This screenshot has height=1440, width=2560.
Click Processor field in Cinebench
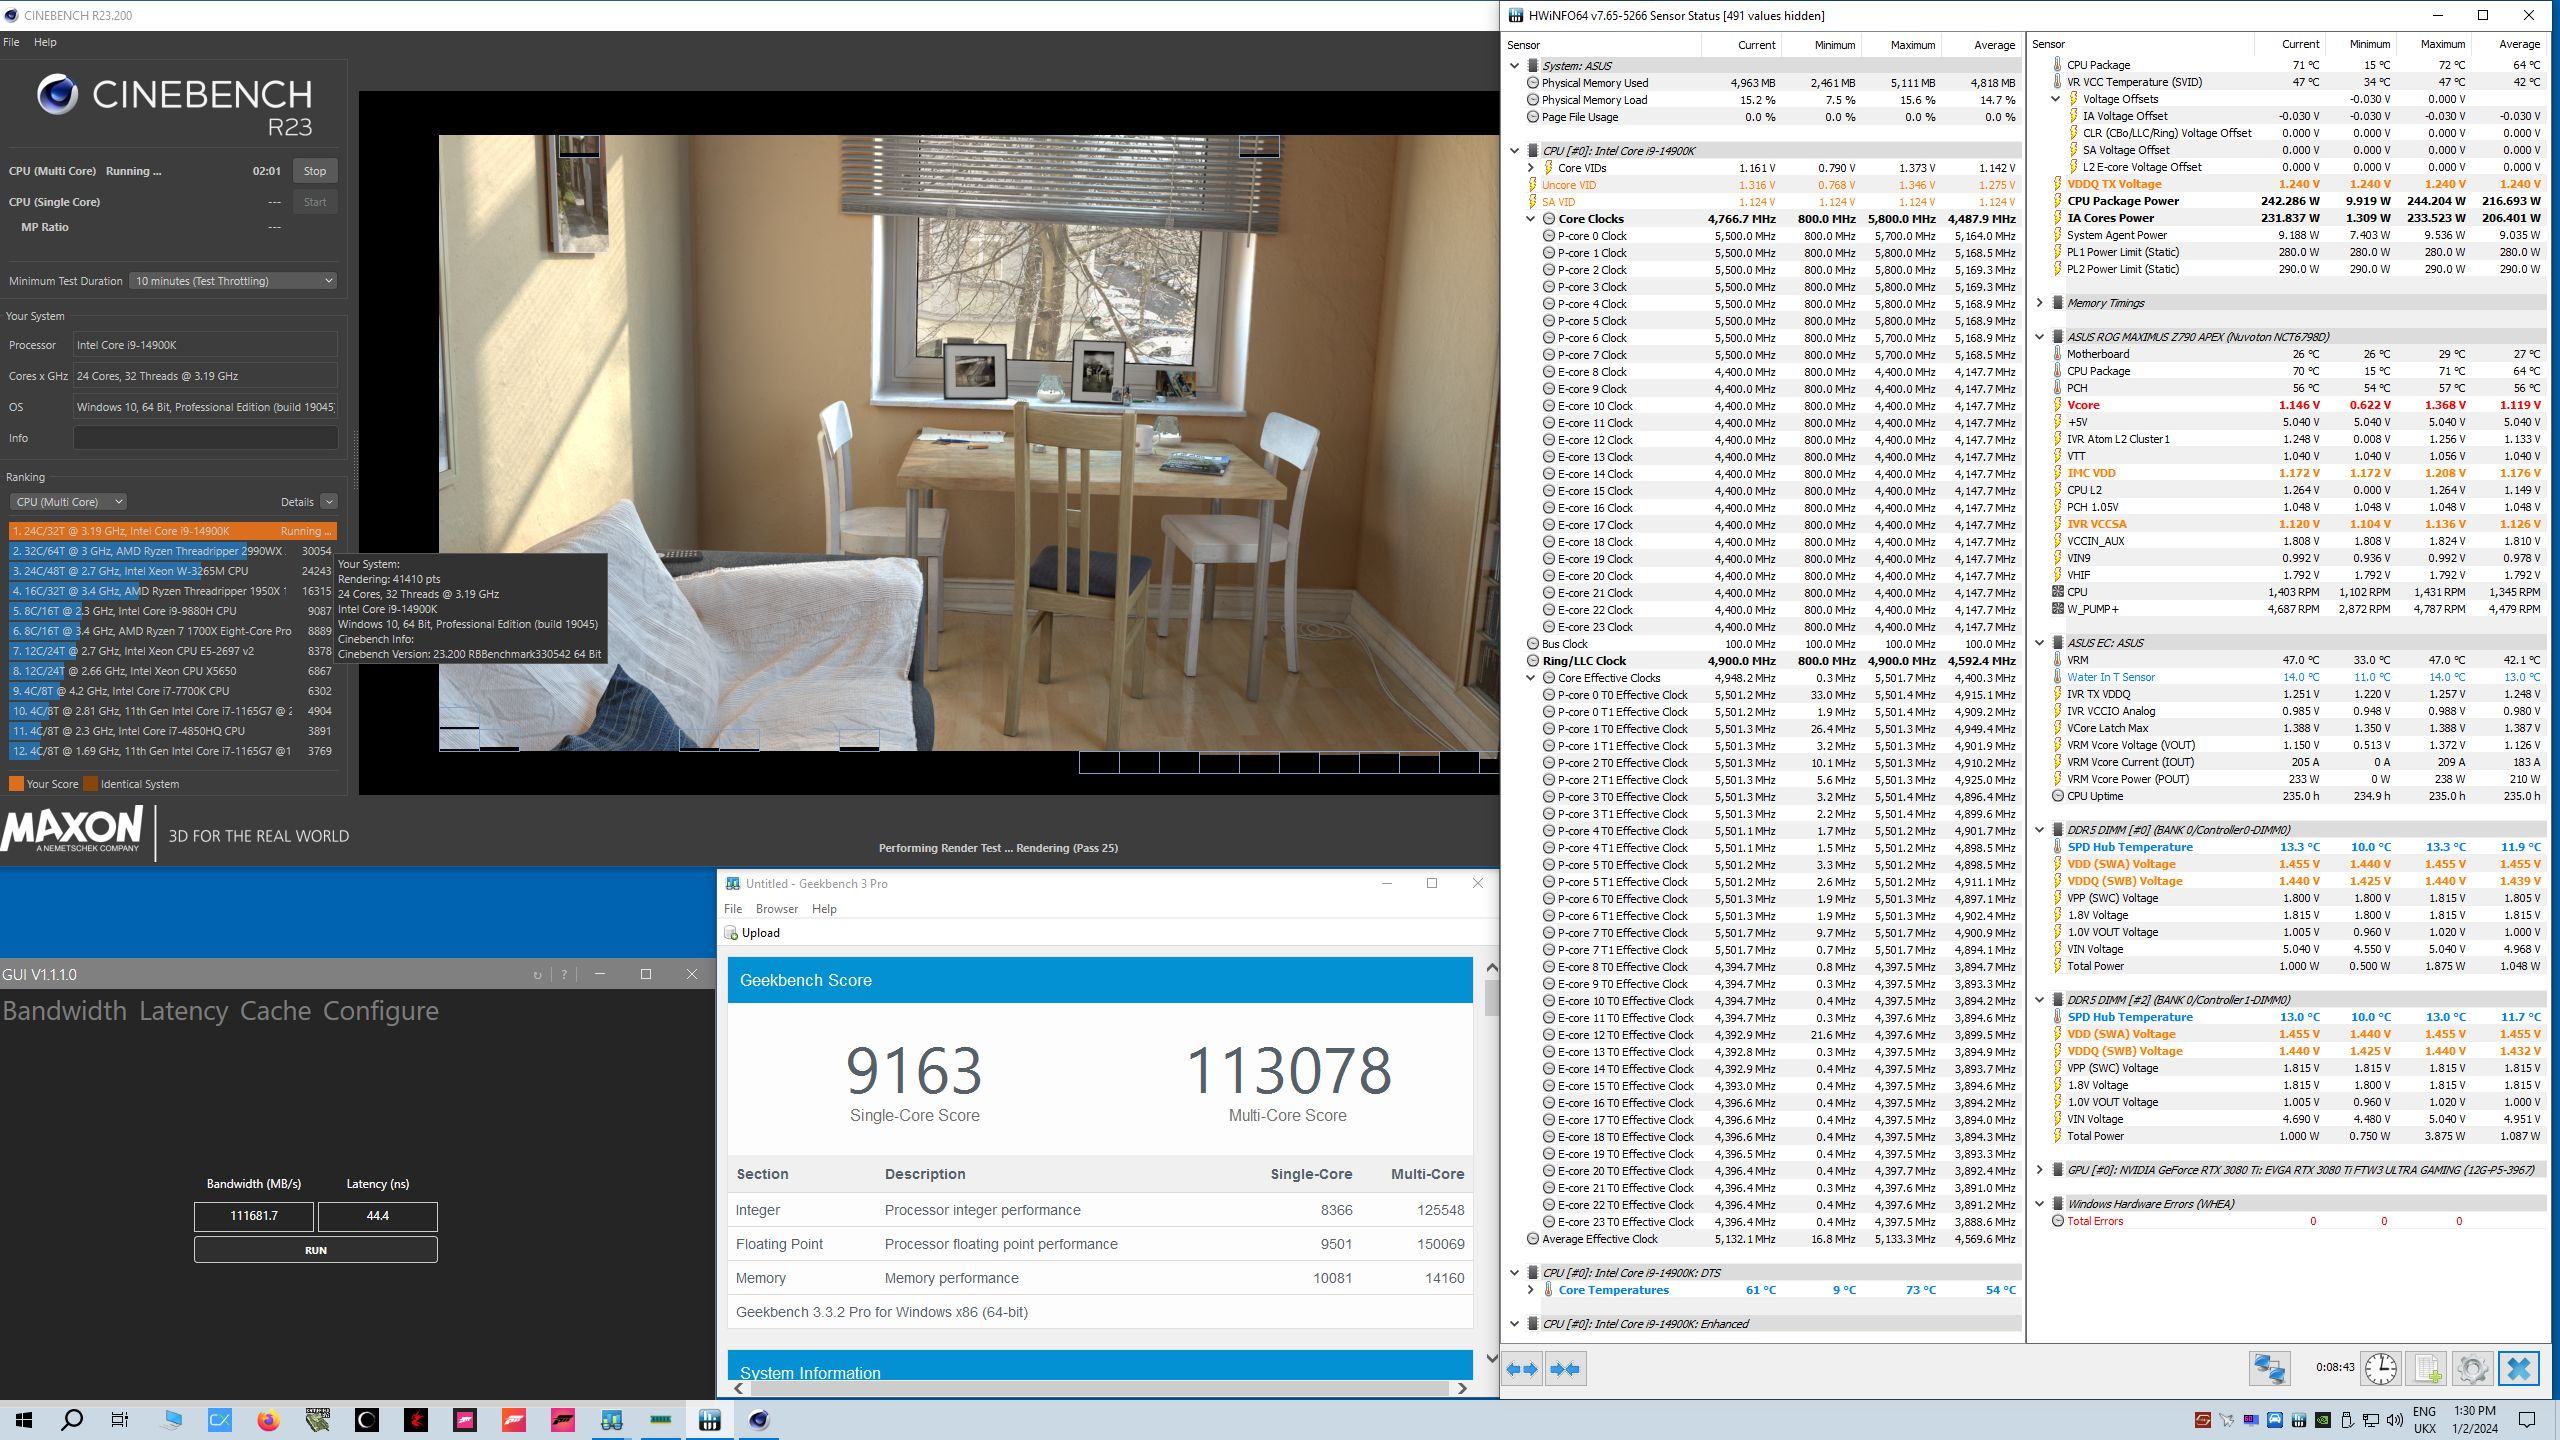click(205, 345)
